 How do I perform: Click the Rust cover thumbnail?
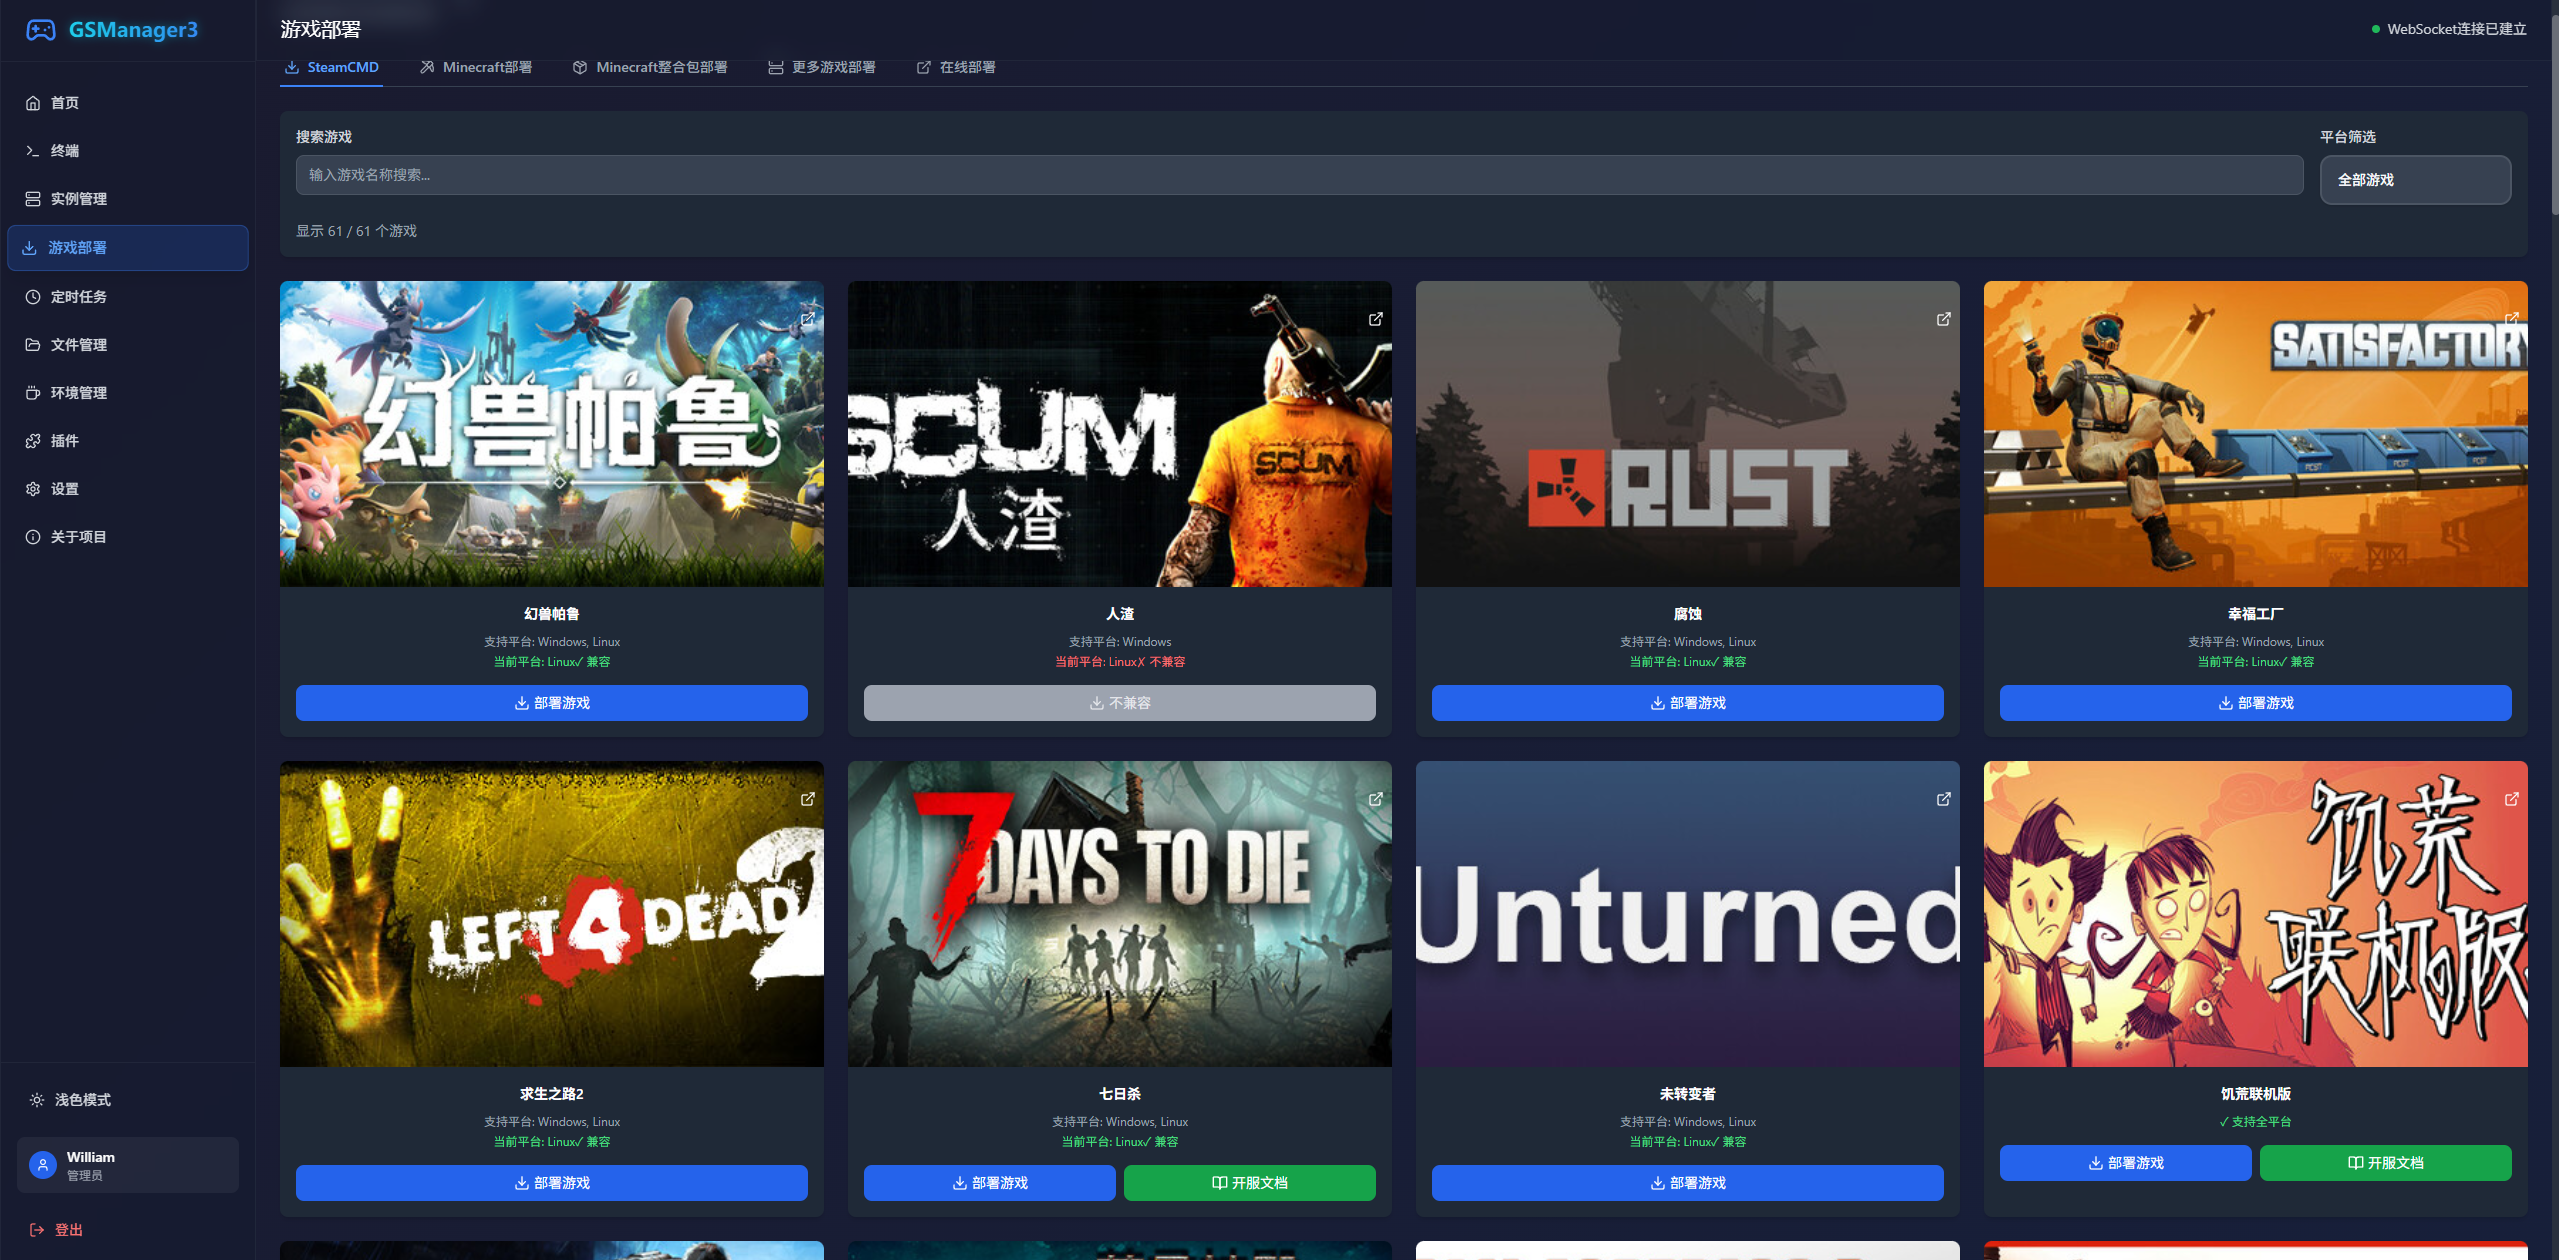(1688, 434)
